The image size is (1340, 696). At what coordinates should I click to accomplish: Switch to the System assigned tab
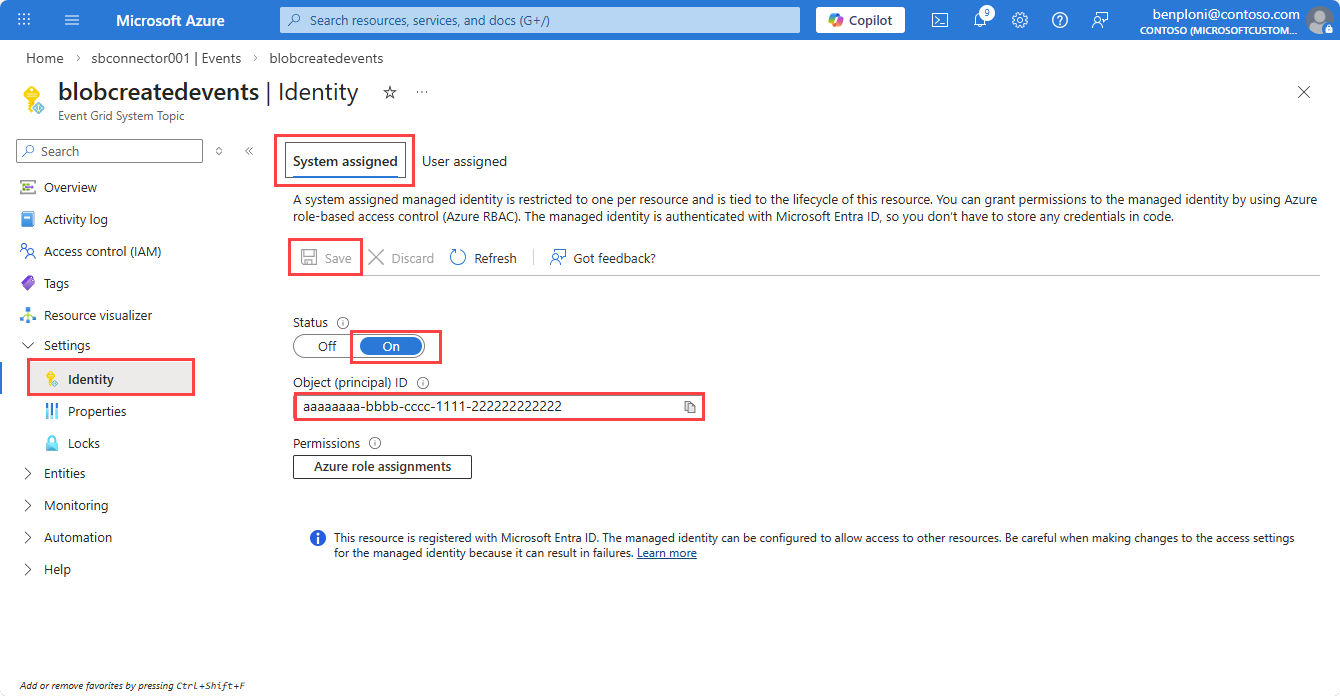(345, 162)
